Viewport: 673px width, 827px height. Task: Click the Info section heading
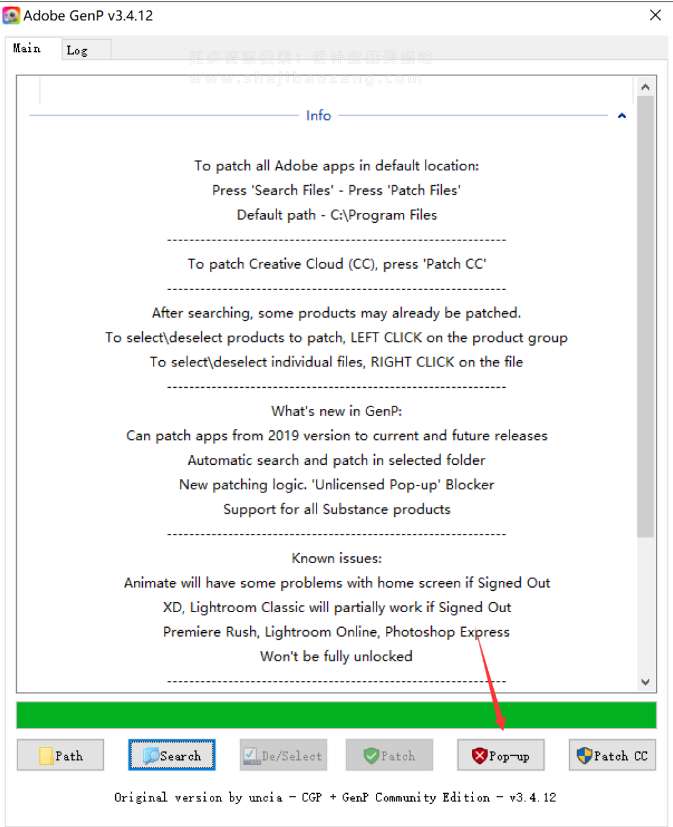point(319,116)
